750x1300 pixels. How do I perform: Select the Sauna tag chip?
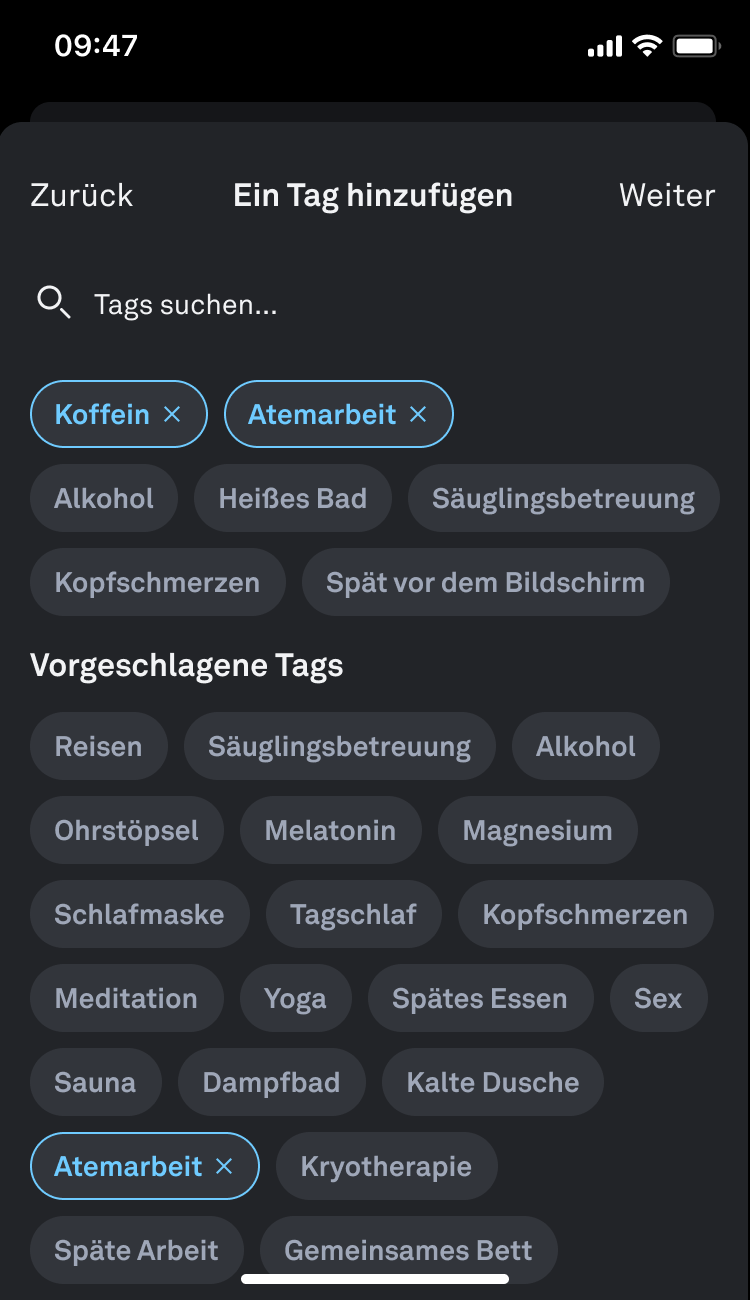click(x=95, y=1082)
